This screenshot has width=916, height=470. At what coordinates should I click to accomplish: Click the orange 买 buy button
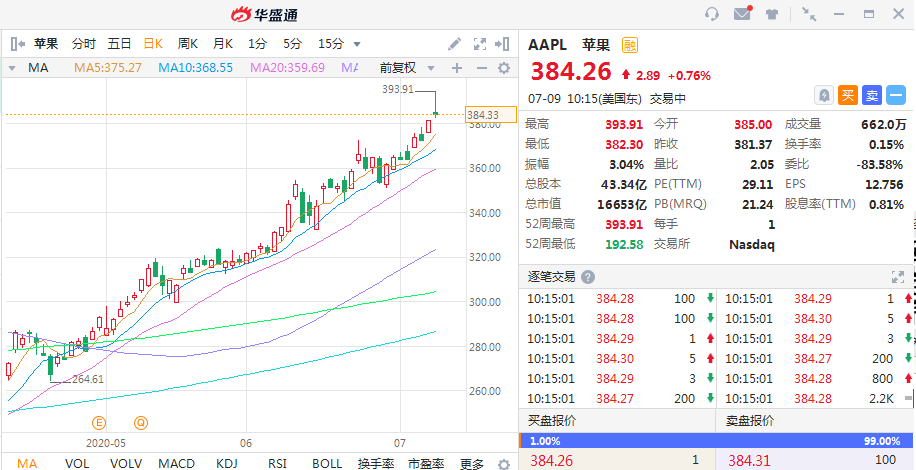coord(848,95)
